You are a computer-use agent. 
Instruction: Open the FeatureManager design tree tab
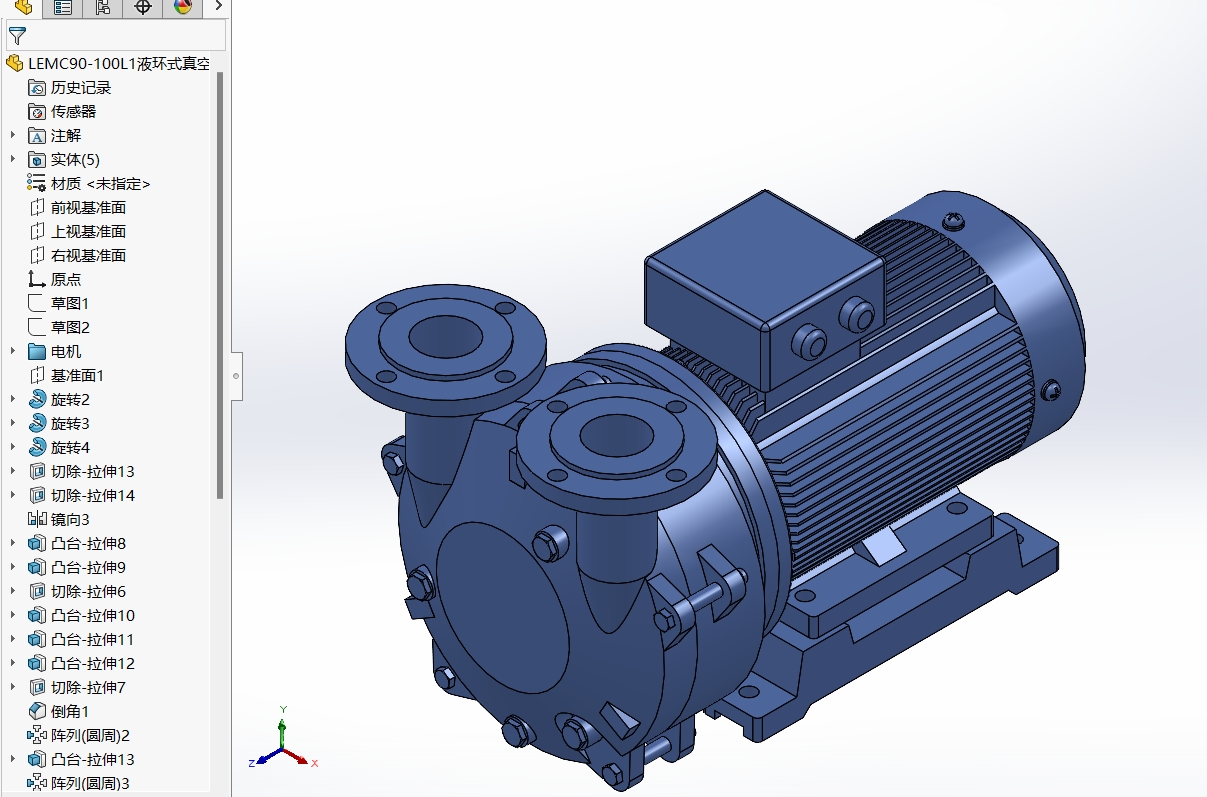(x=22, y=8)
